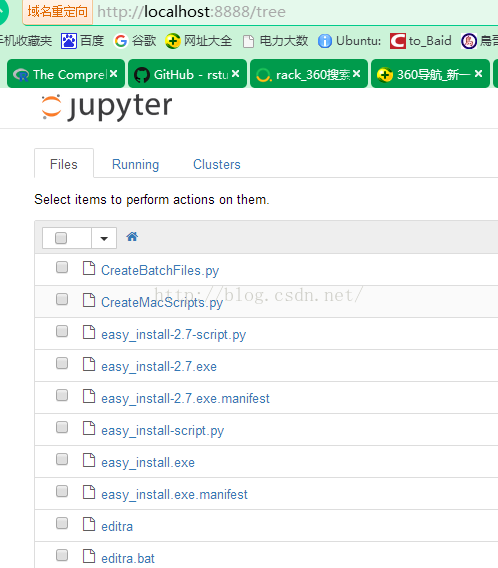The image size is (498, 568).
Task: Open CreateMacScripts.py file link
Action: (x=162, y=302)
